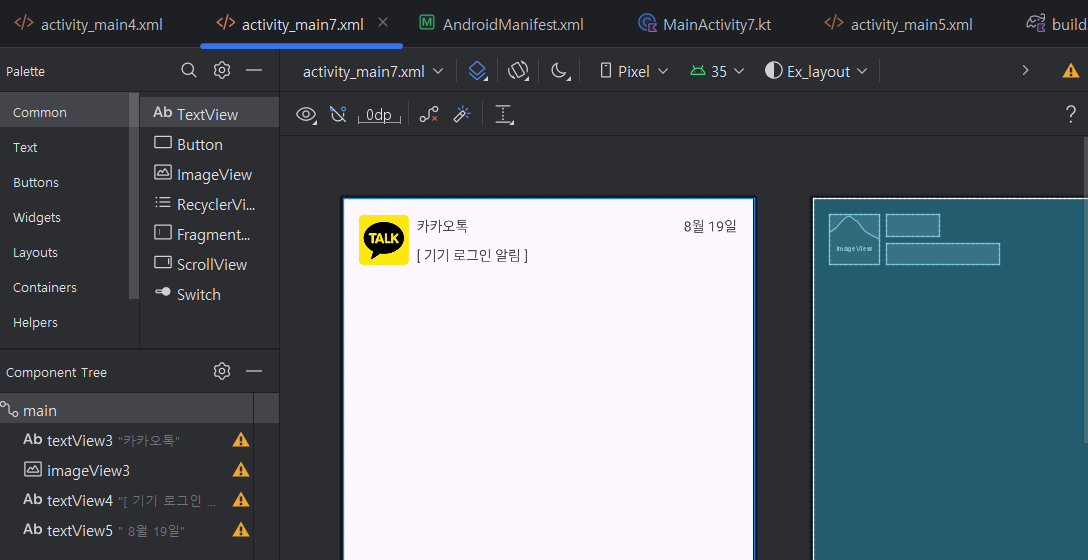Image resolution: width=1088 pixels, height=560 pixels.
Task: Click warning icon beside textView4
Action: 241,499
